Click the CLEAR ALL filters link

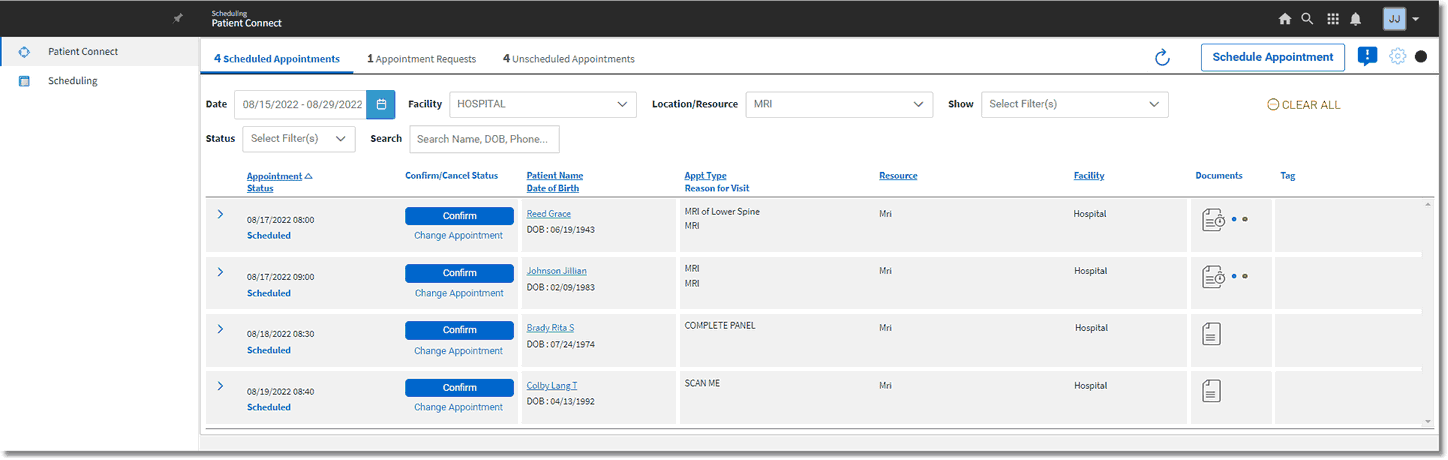coord(1304,105)
